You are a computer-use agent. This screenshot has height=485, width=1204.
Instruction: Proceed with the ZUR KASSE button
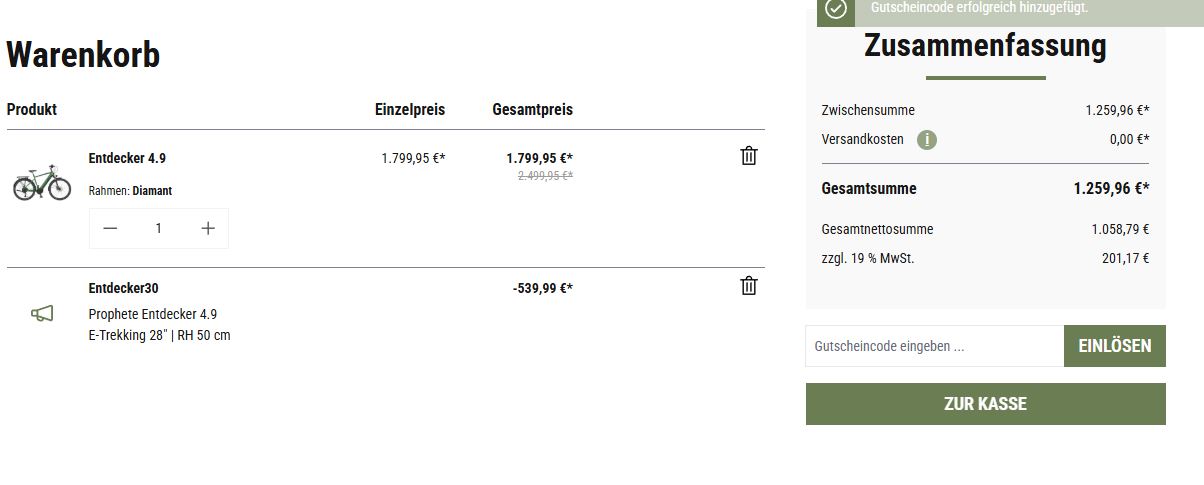(985, 404)
